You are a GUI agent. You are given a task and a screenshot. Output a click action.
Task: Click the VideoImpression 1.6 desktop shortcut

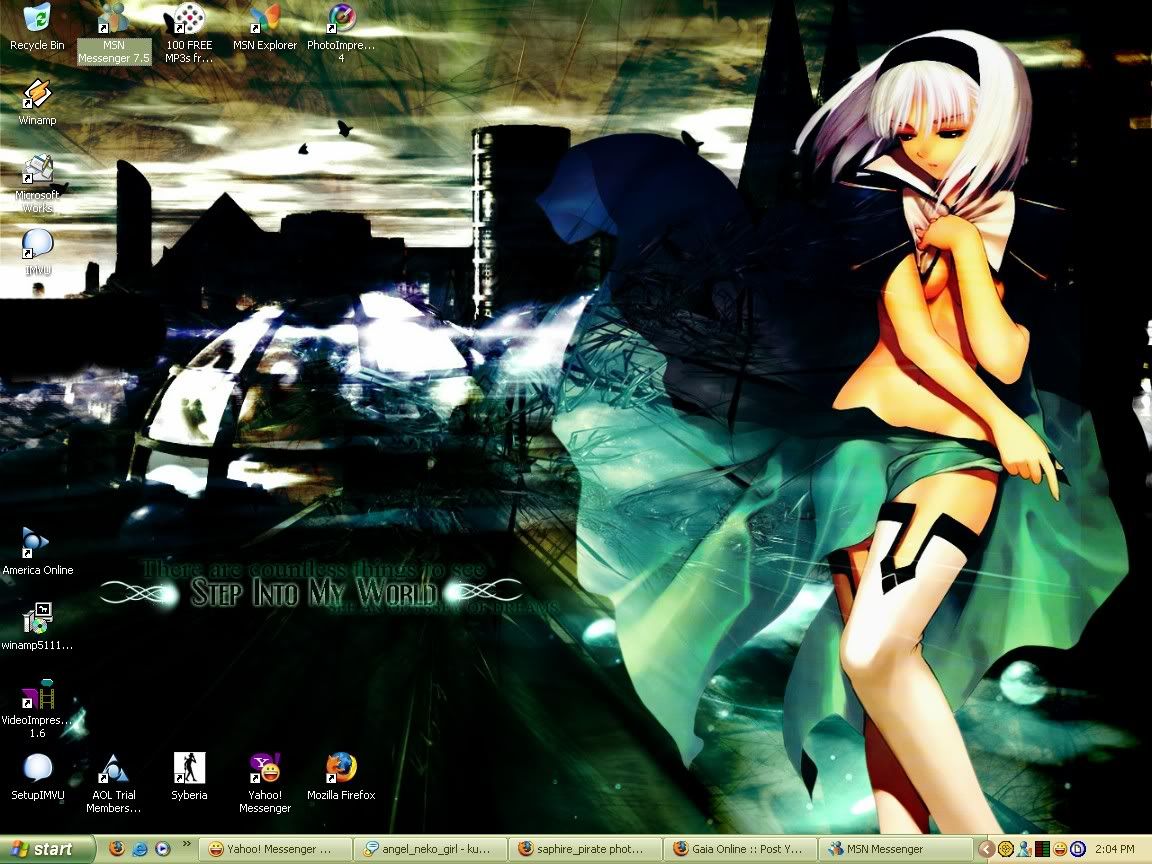coord(37,708)
